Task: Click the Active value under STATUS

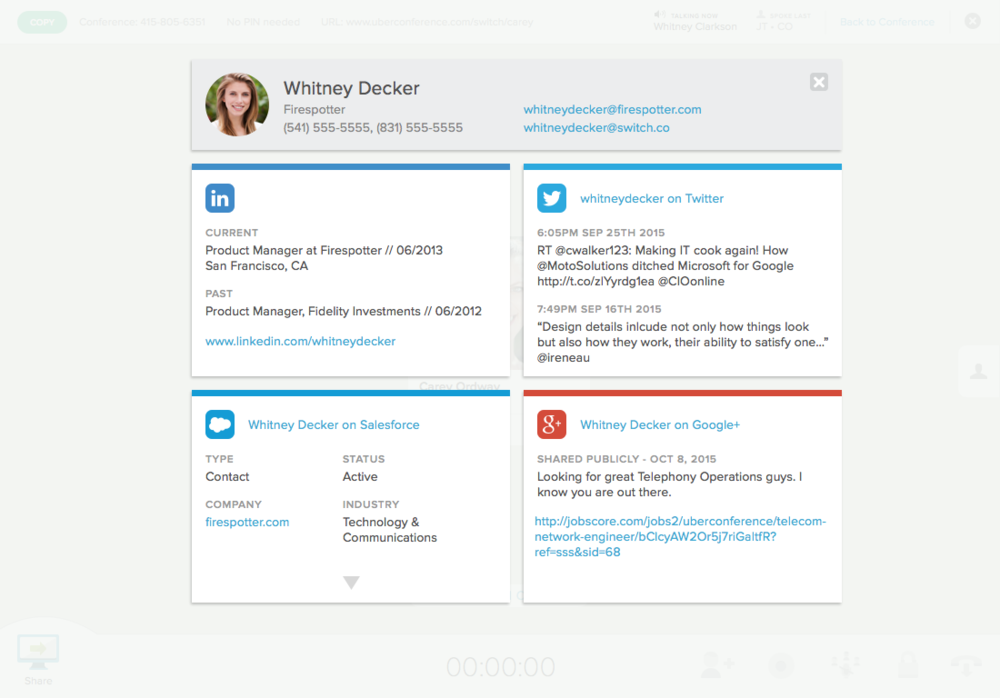Action: 360,477
